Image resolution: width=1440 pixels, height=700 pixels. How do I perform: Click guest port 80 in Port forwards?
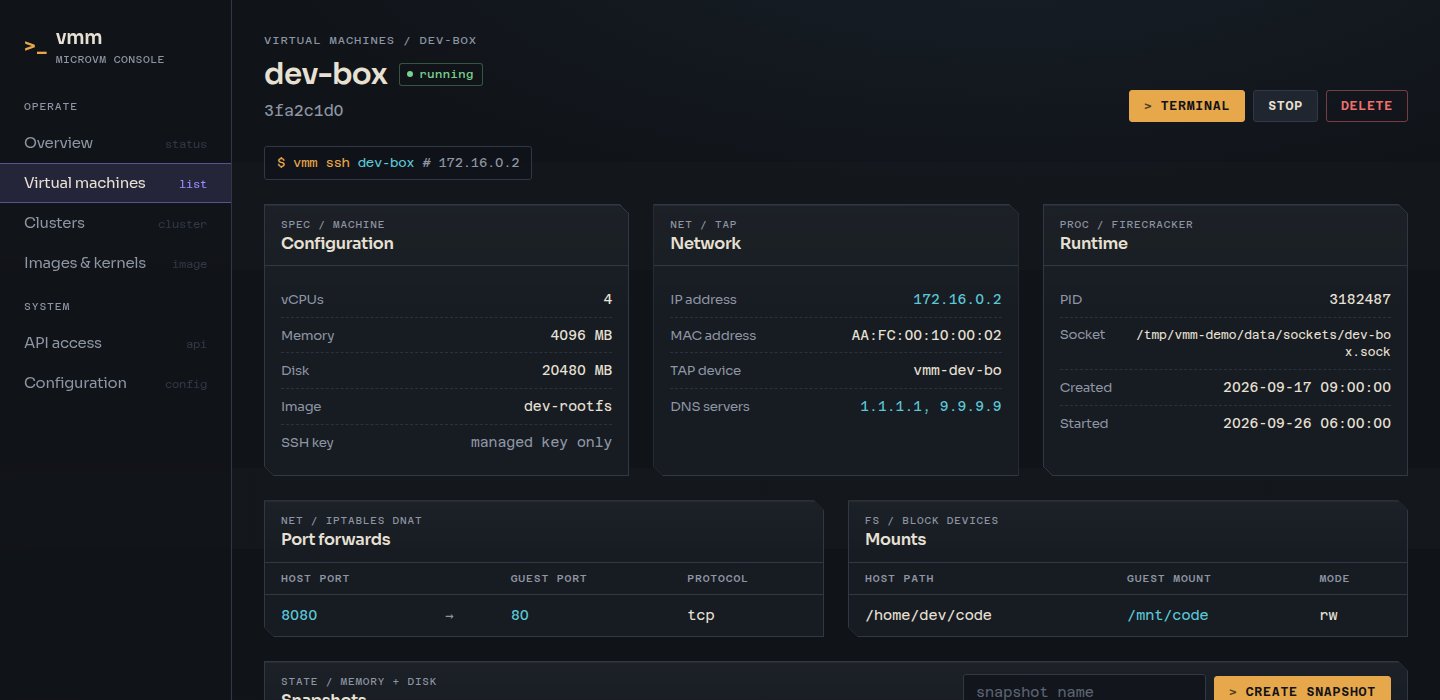click(520, 615)
